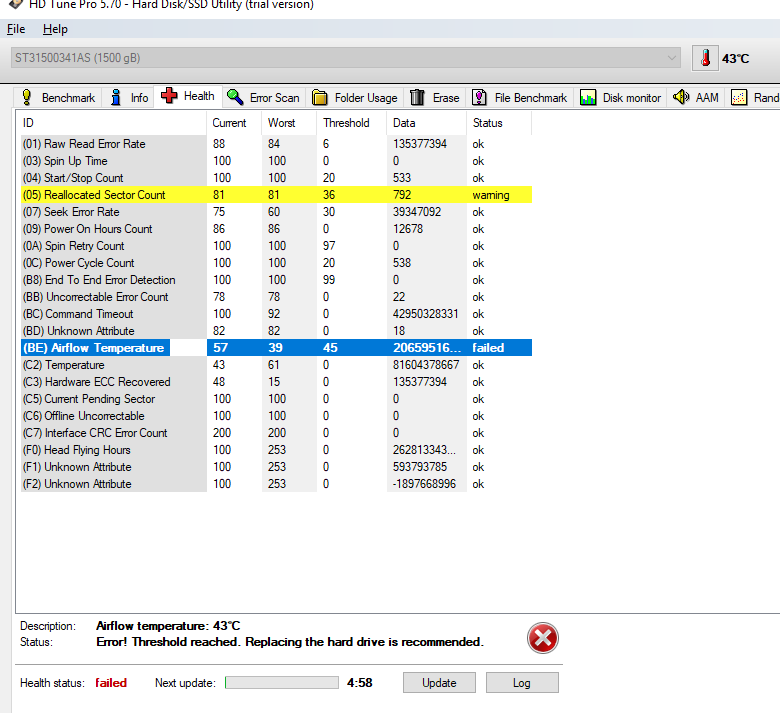The height and width of the screenshot is (713, 780).
Task: Select the (F0) Head Flying Hours row
Action: (x=277, y=450)
